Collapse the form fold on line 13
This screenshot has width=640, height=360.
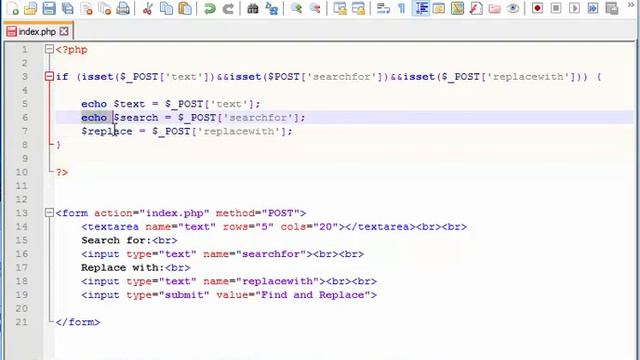49,213
